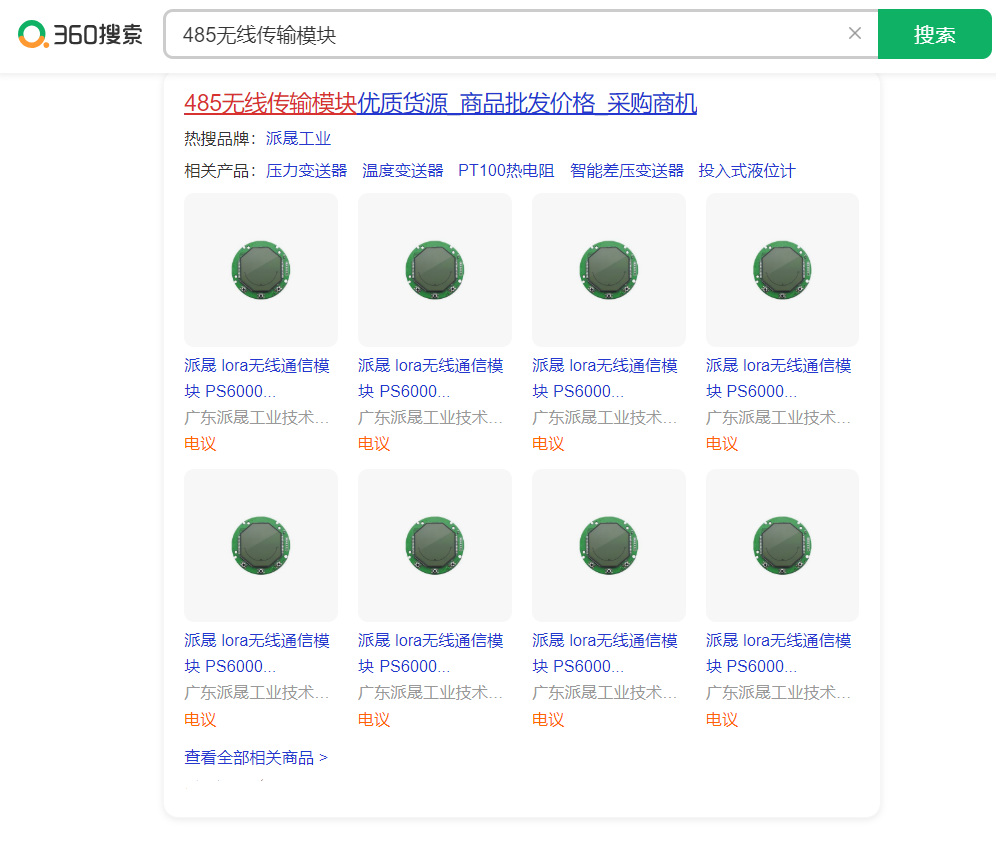Select the 压力变送器 related product
The width and height of the screenshot is (996, 846).
pos(306,170)
